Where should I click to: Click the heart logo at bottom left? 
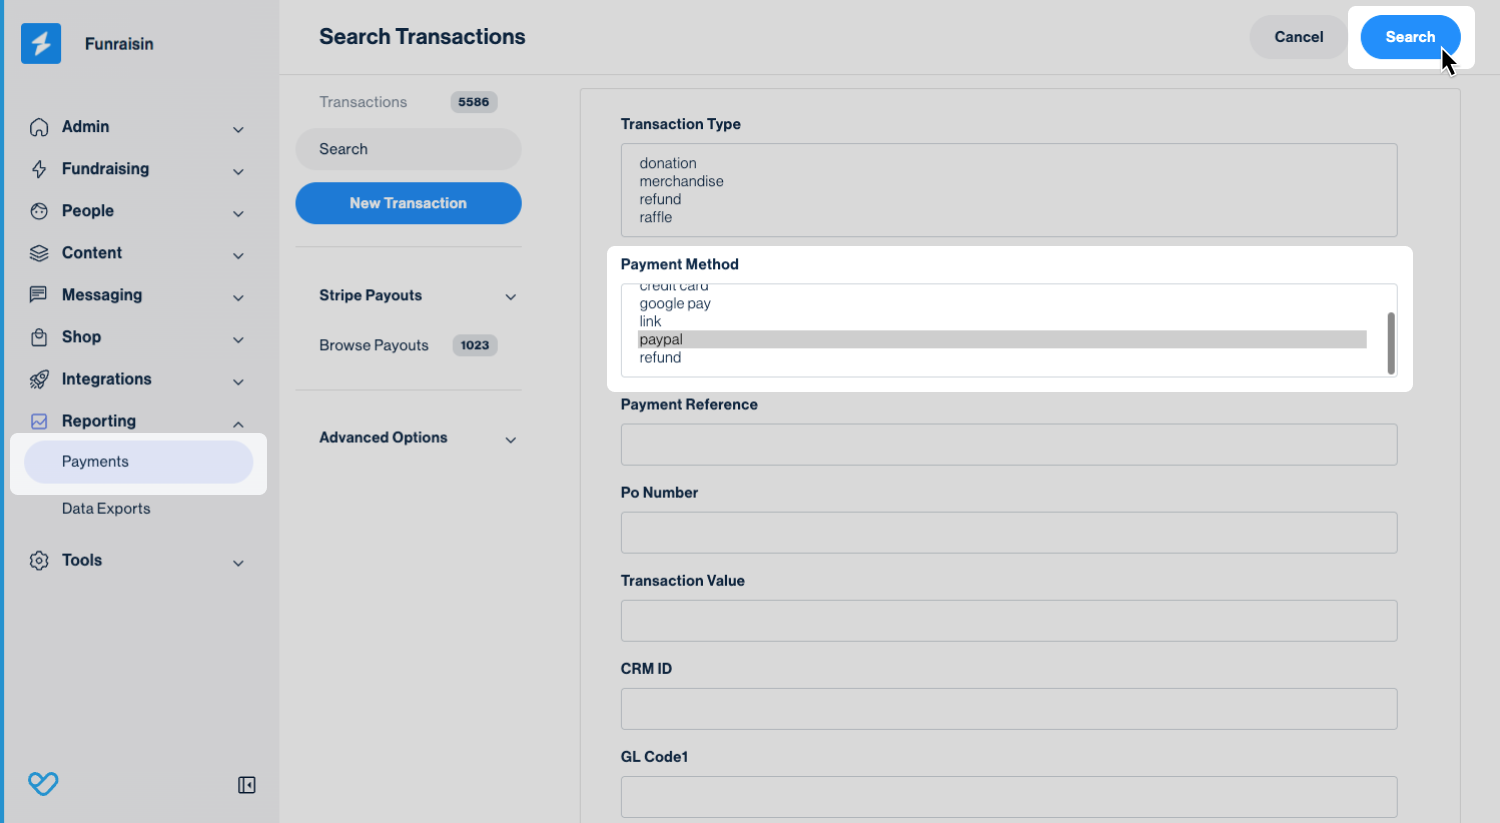(x=43, y=784)
